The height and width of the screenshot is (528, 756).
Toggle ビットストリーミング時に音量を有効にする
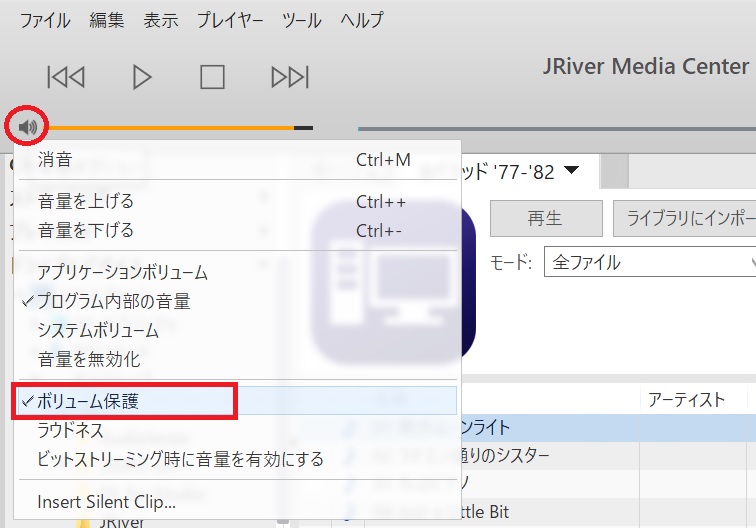pyautogui.click(x=237, y=459)
